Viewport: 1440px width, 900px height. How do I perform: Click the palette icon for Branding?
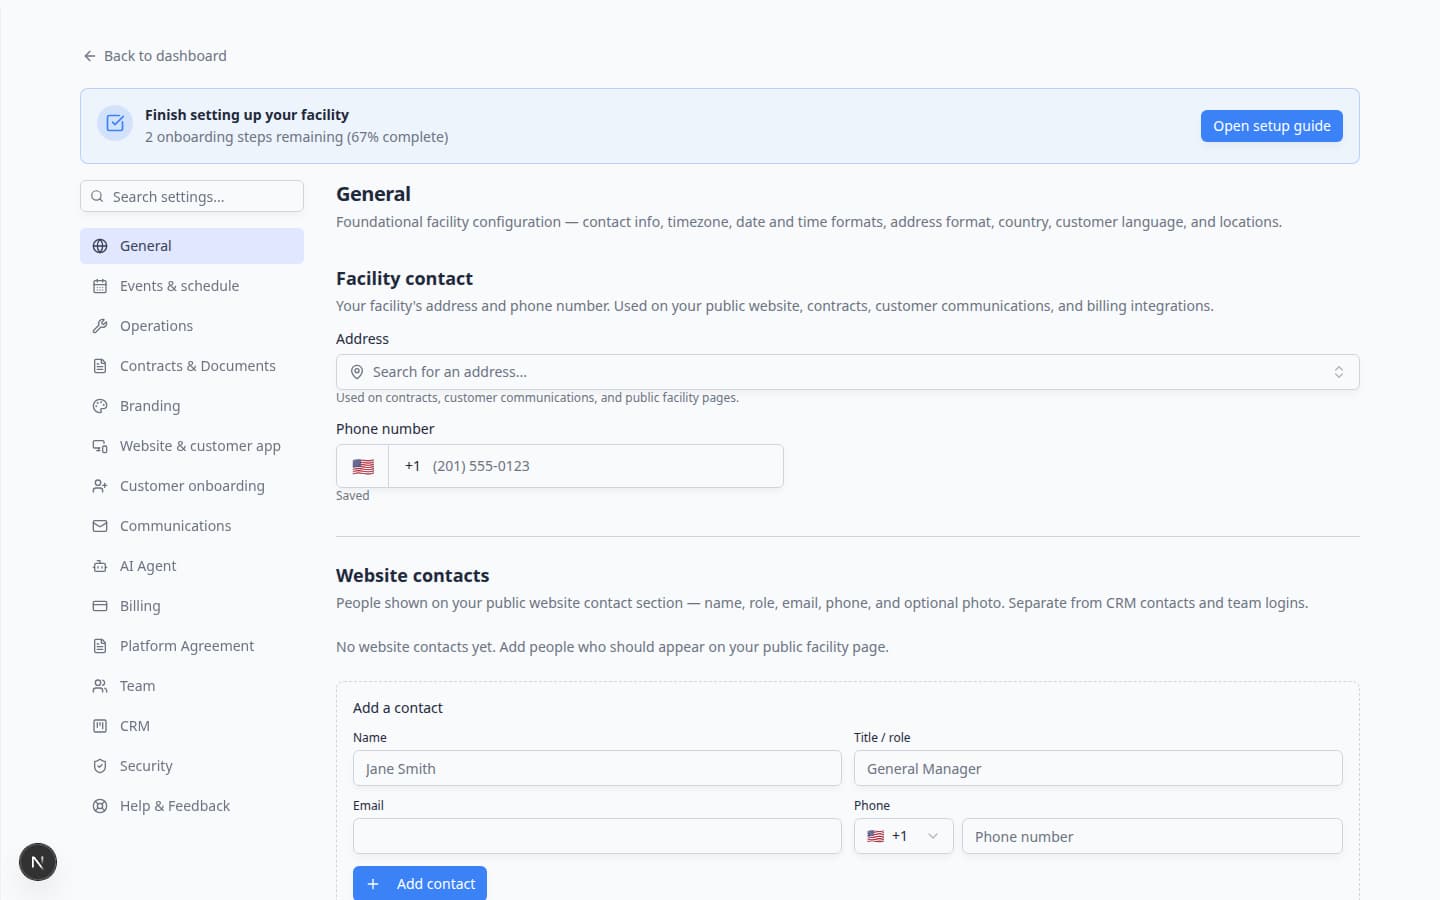[x=100, y=406]
